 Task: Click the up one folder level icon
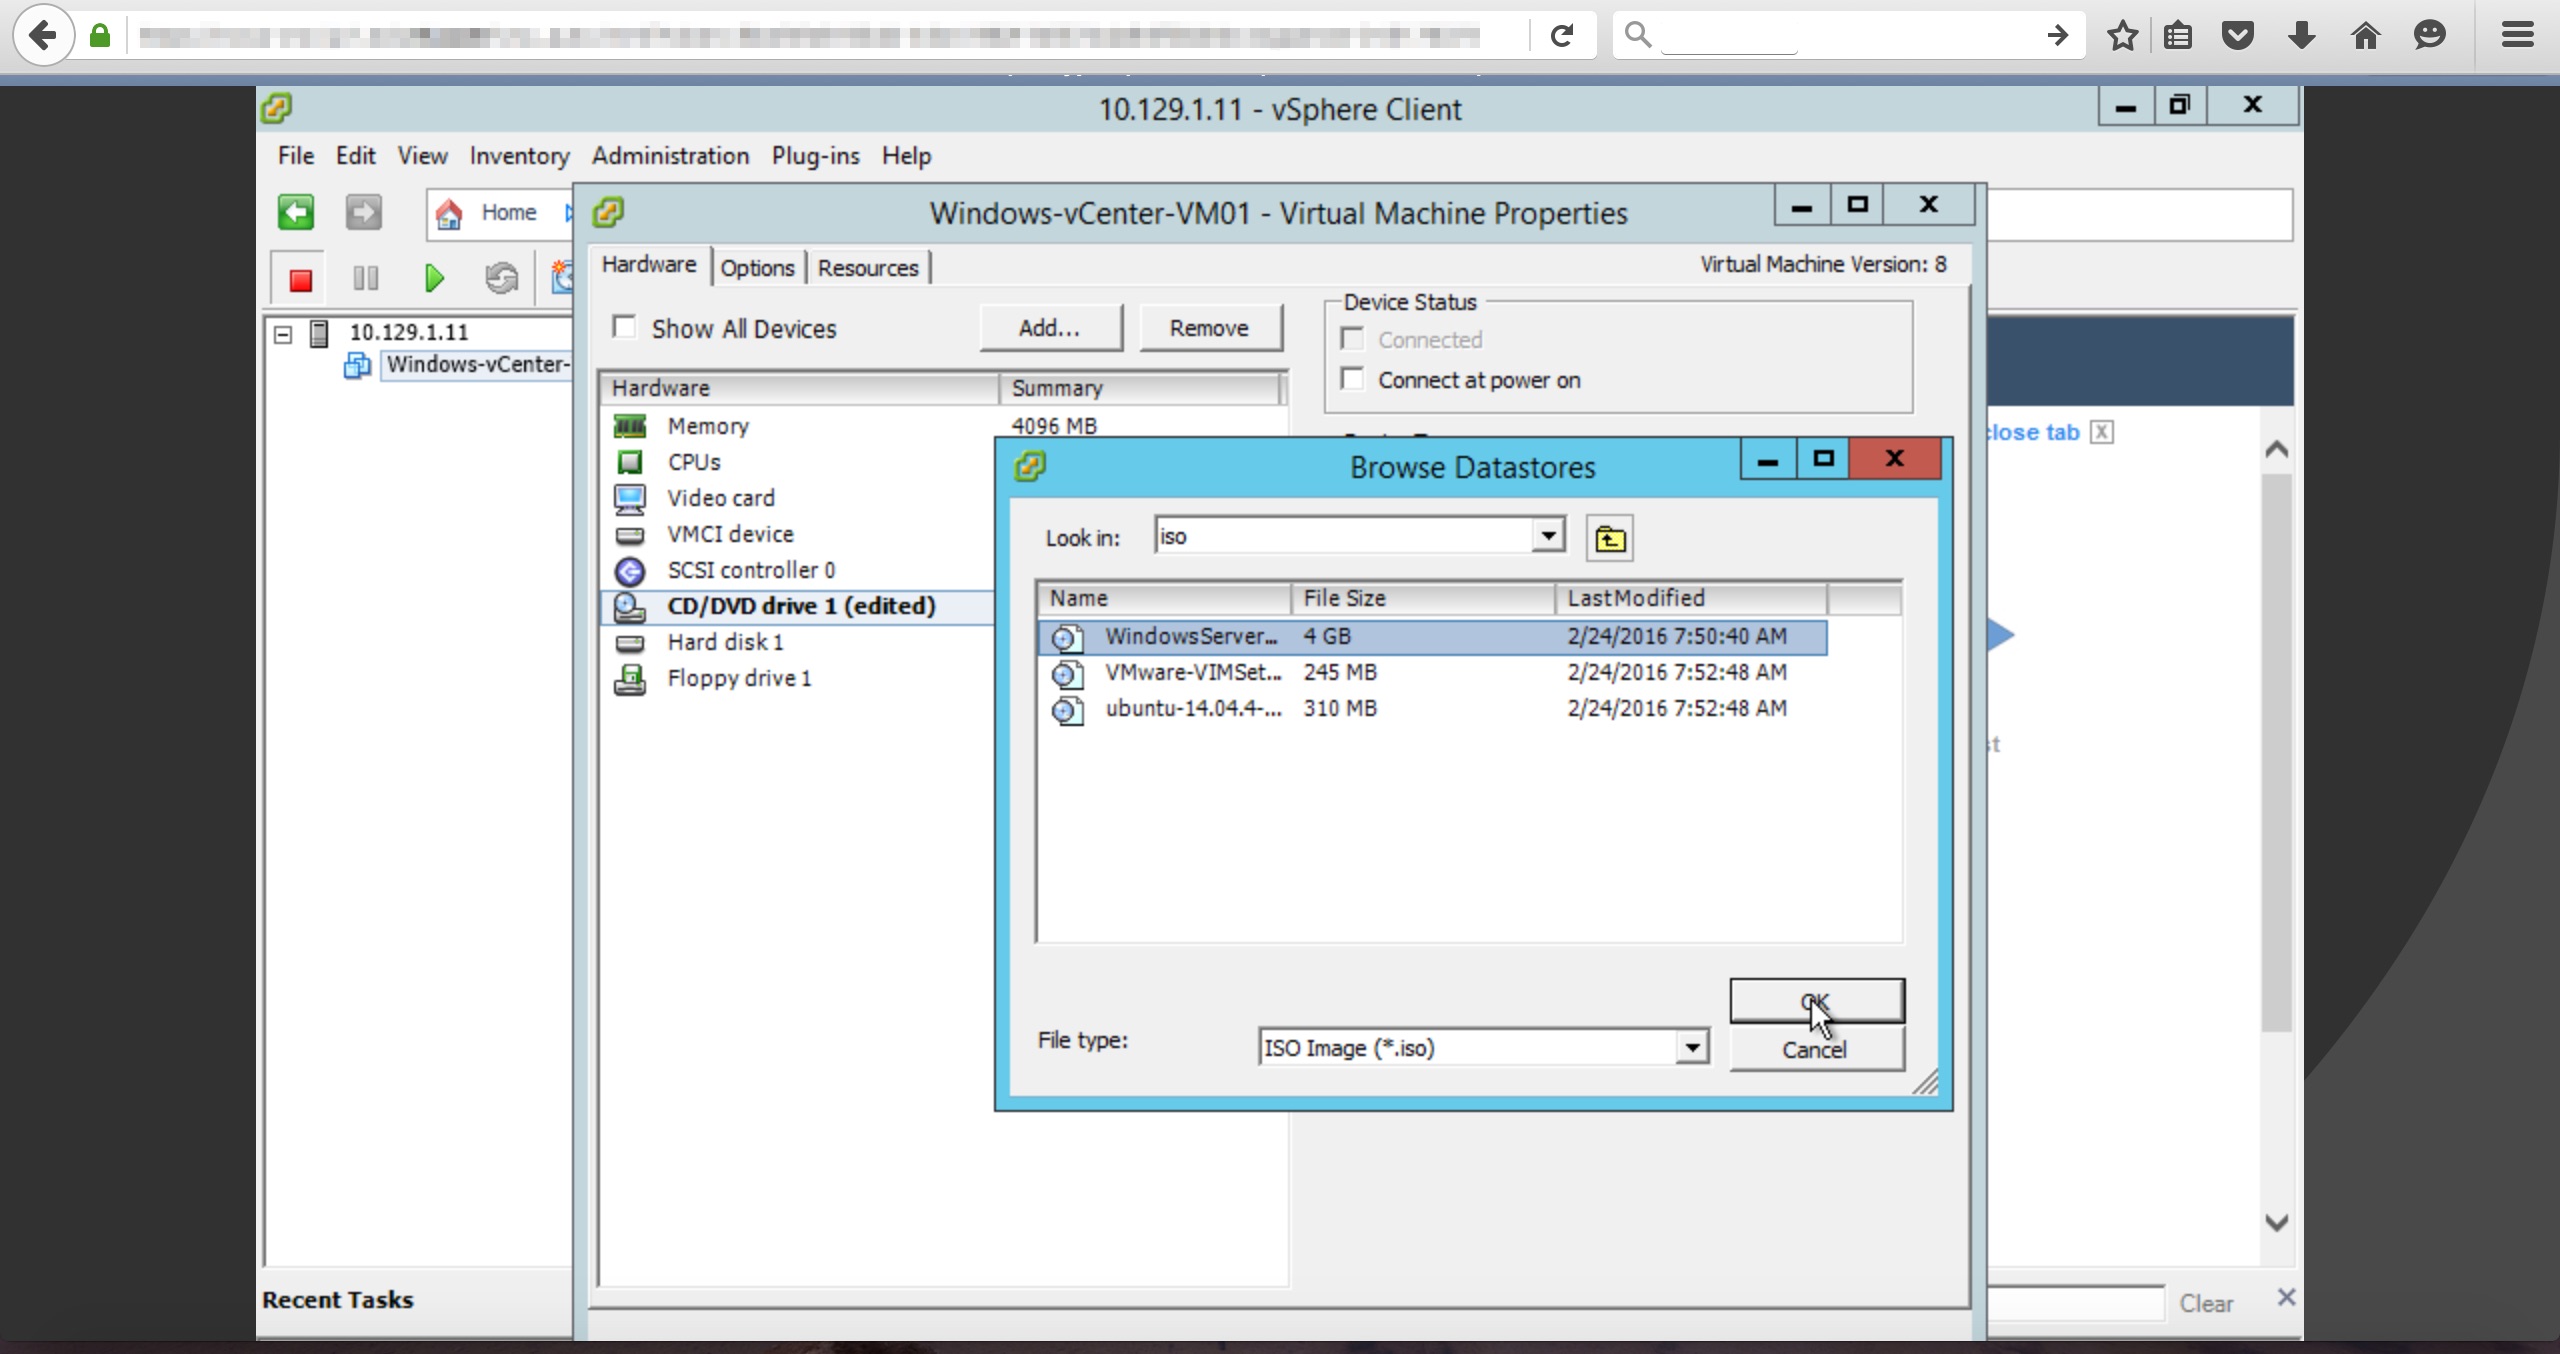1609,539
